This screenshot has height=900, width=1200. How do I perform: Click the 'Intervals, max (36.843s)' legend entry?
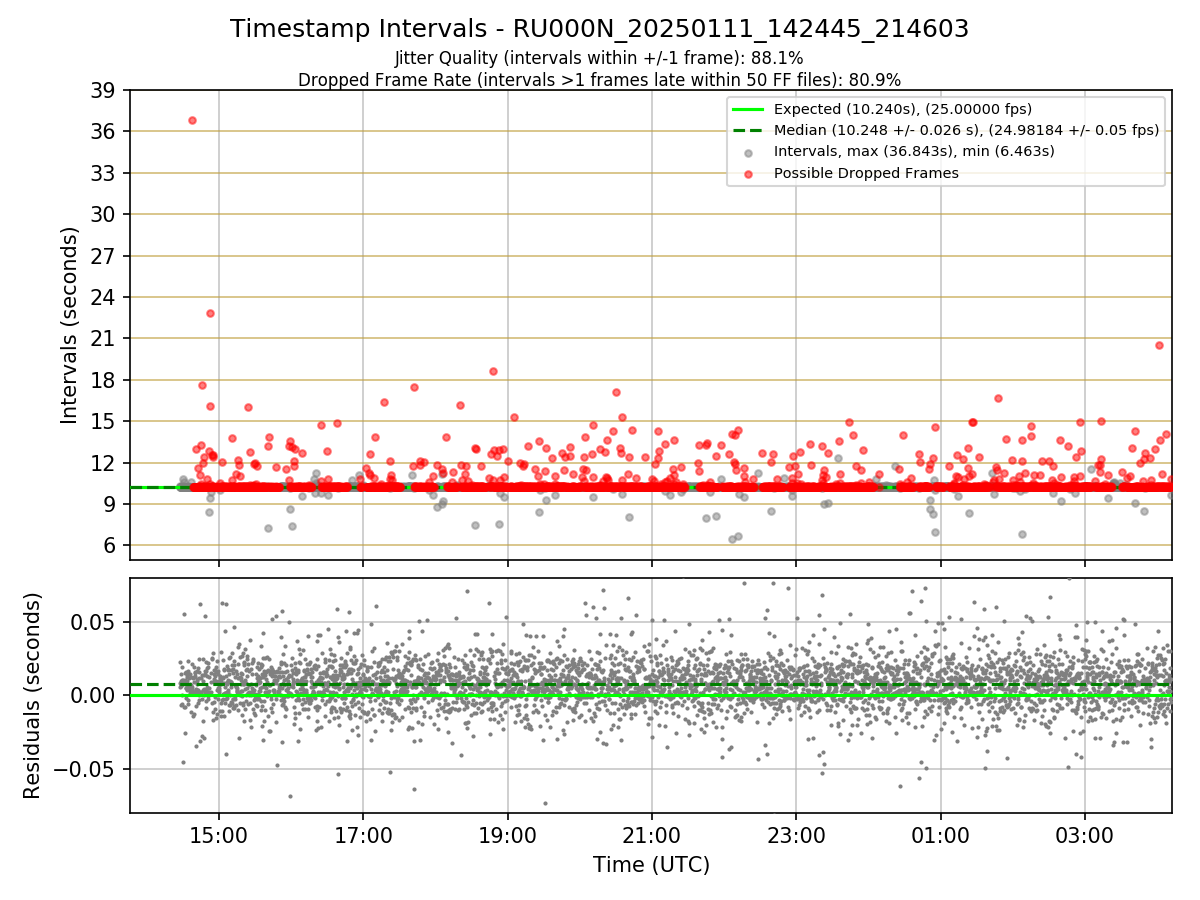click(x=914, y=151)
